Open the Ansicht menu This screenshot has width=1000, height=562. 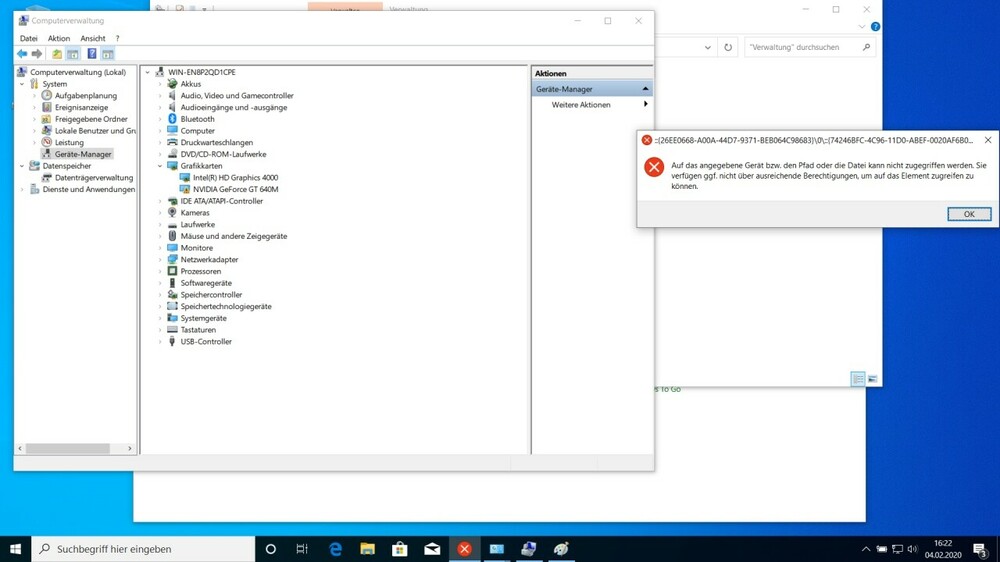(93, 39)
